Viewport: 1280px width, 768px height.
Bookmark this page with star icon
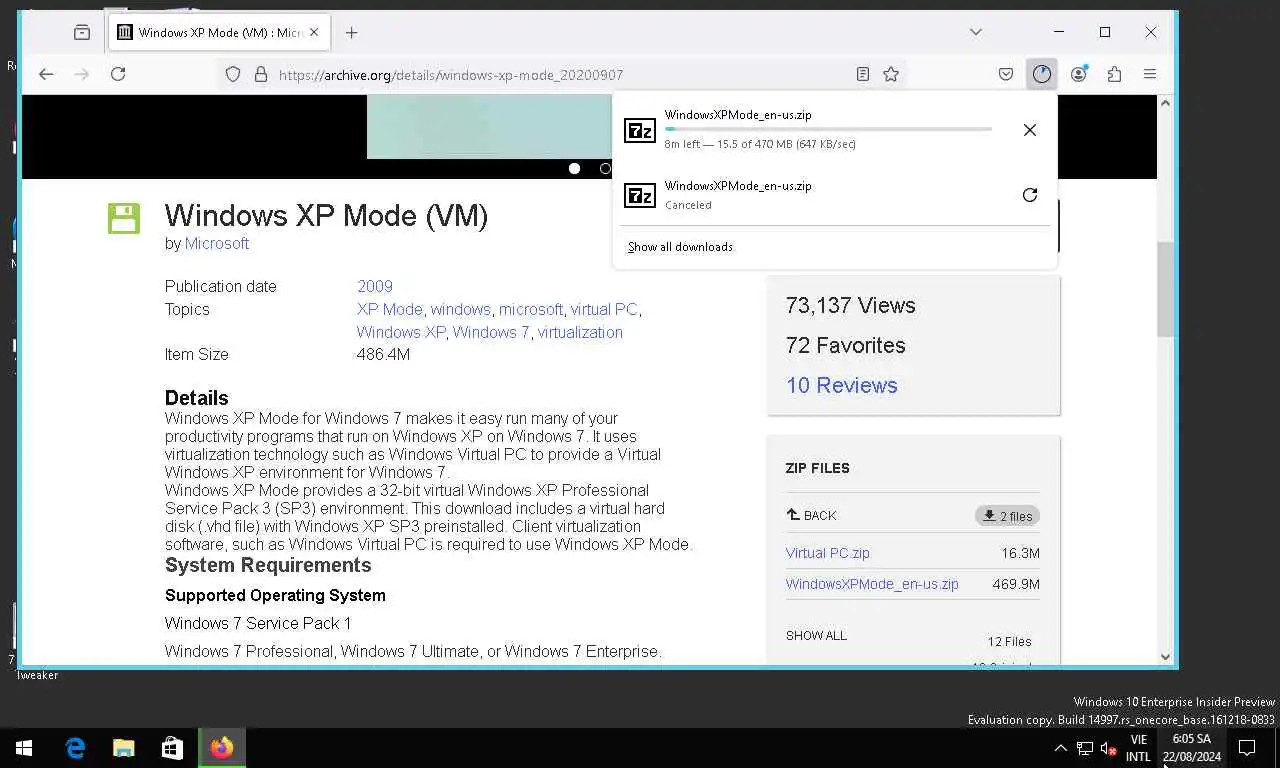[891, 74]
